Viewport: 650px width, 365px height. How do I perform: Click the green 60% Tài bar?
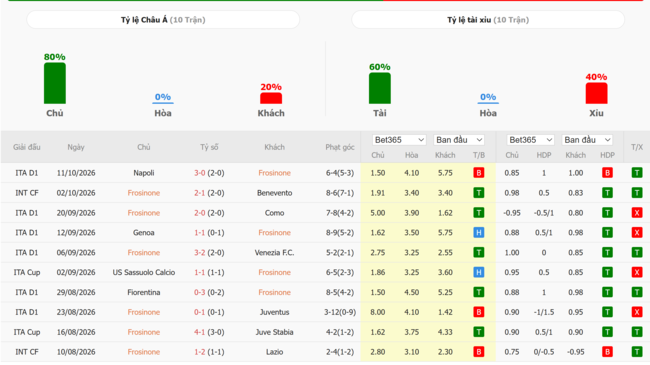[380, 88]
